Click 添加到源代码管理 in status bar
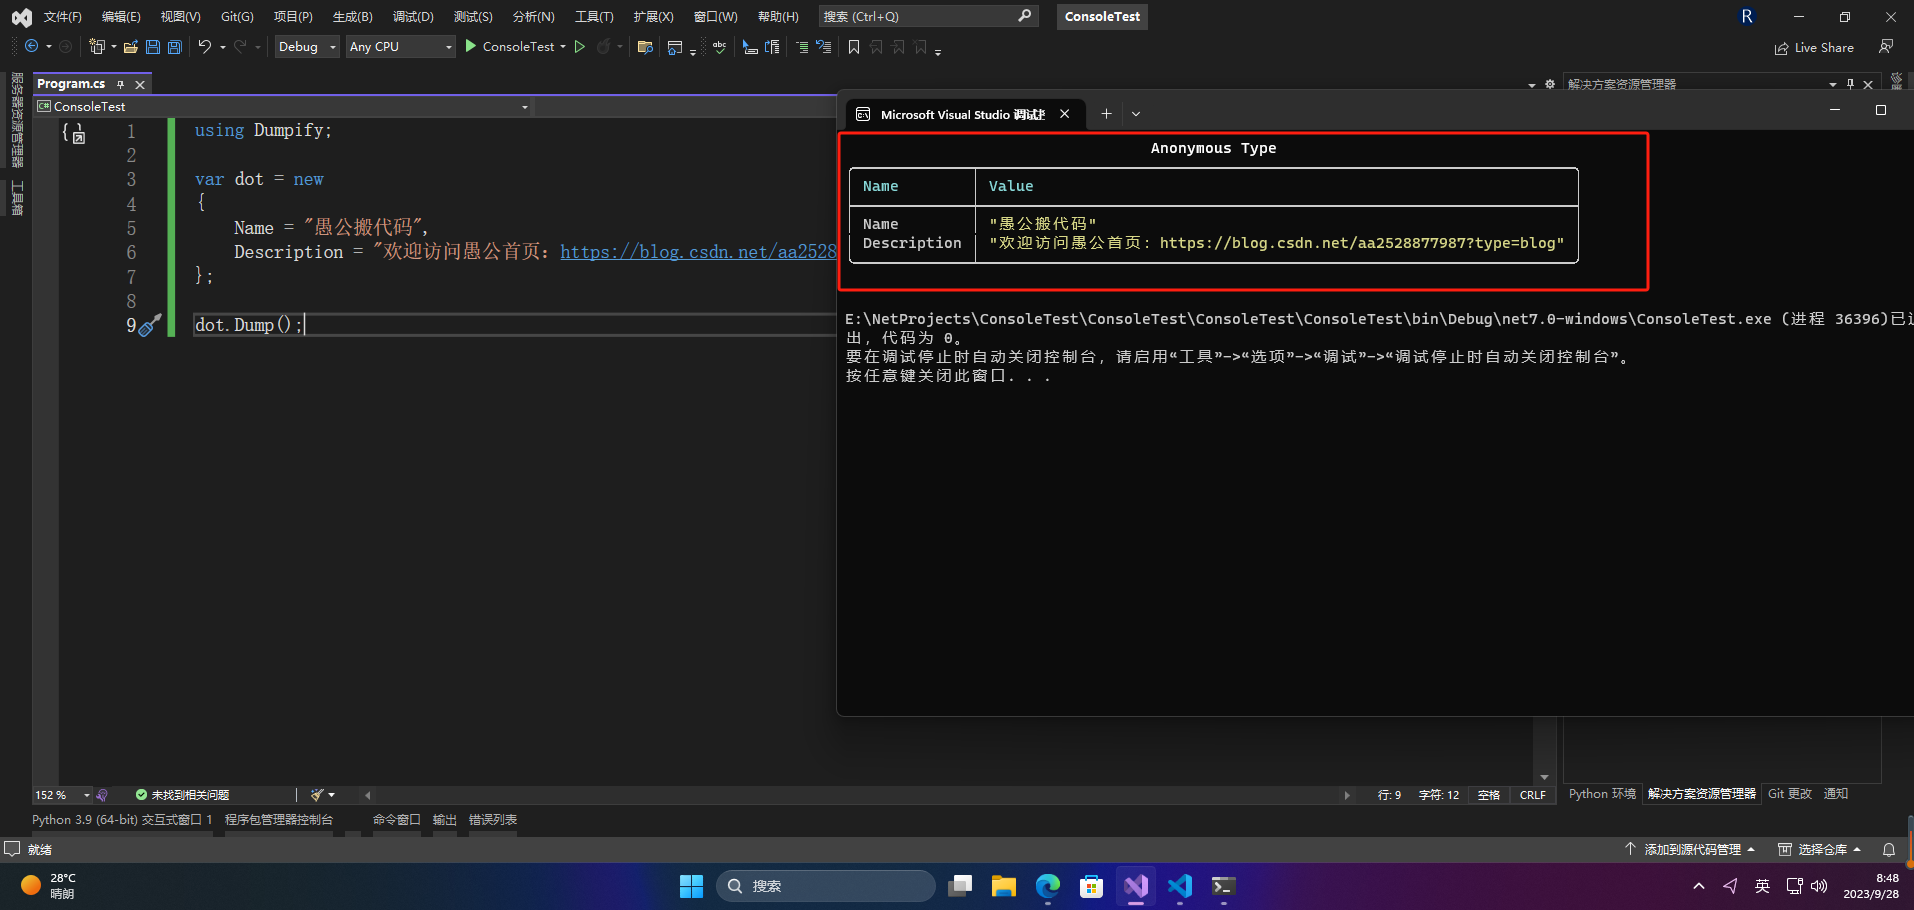1914x910 pixels. (x=1694, y=849)
